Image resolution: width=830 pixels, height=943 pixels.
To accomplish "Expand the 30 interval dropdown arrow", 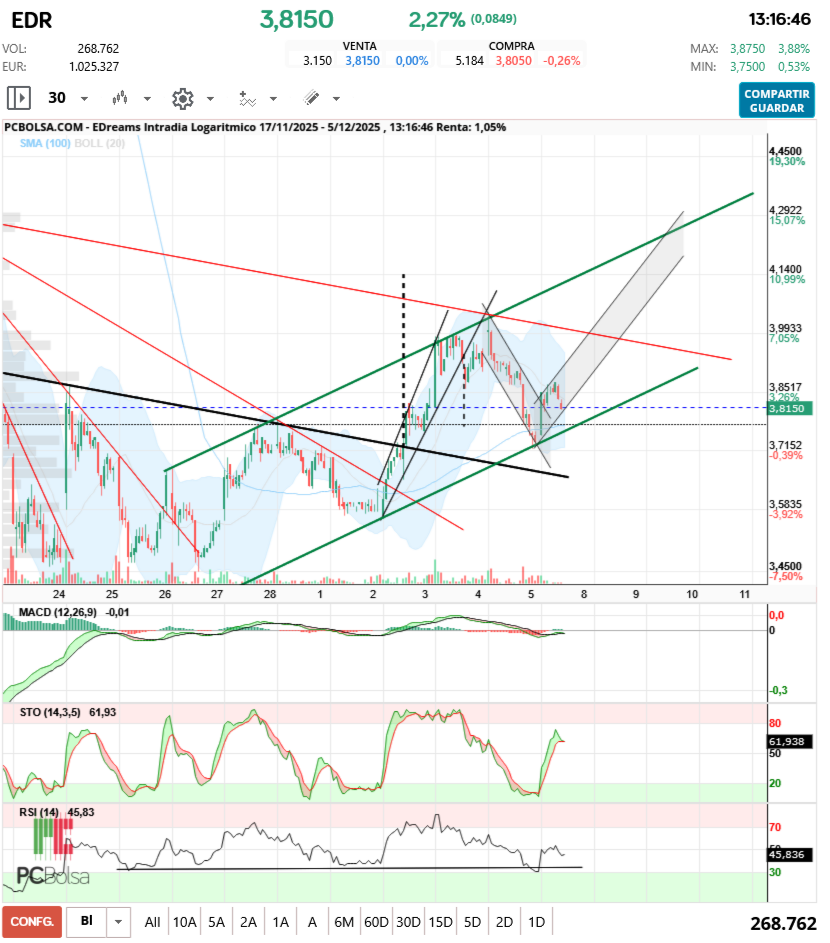I will [x=84, y=99].
